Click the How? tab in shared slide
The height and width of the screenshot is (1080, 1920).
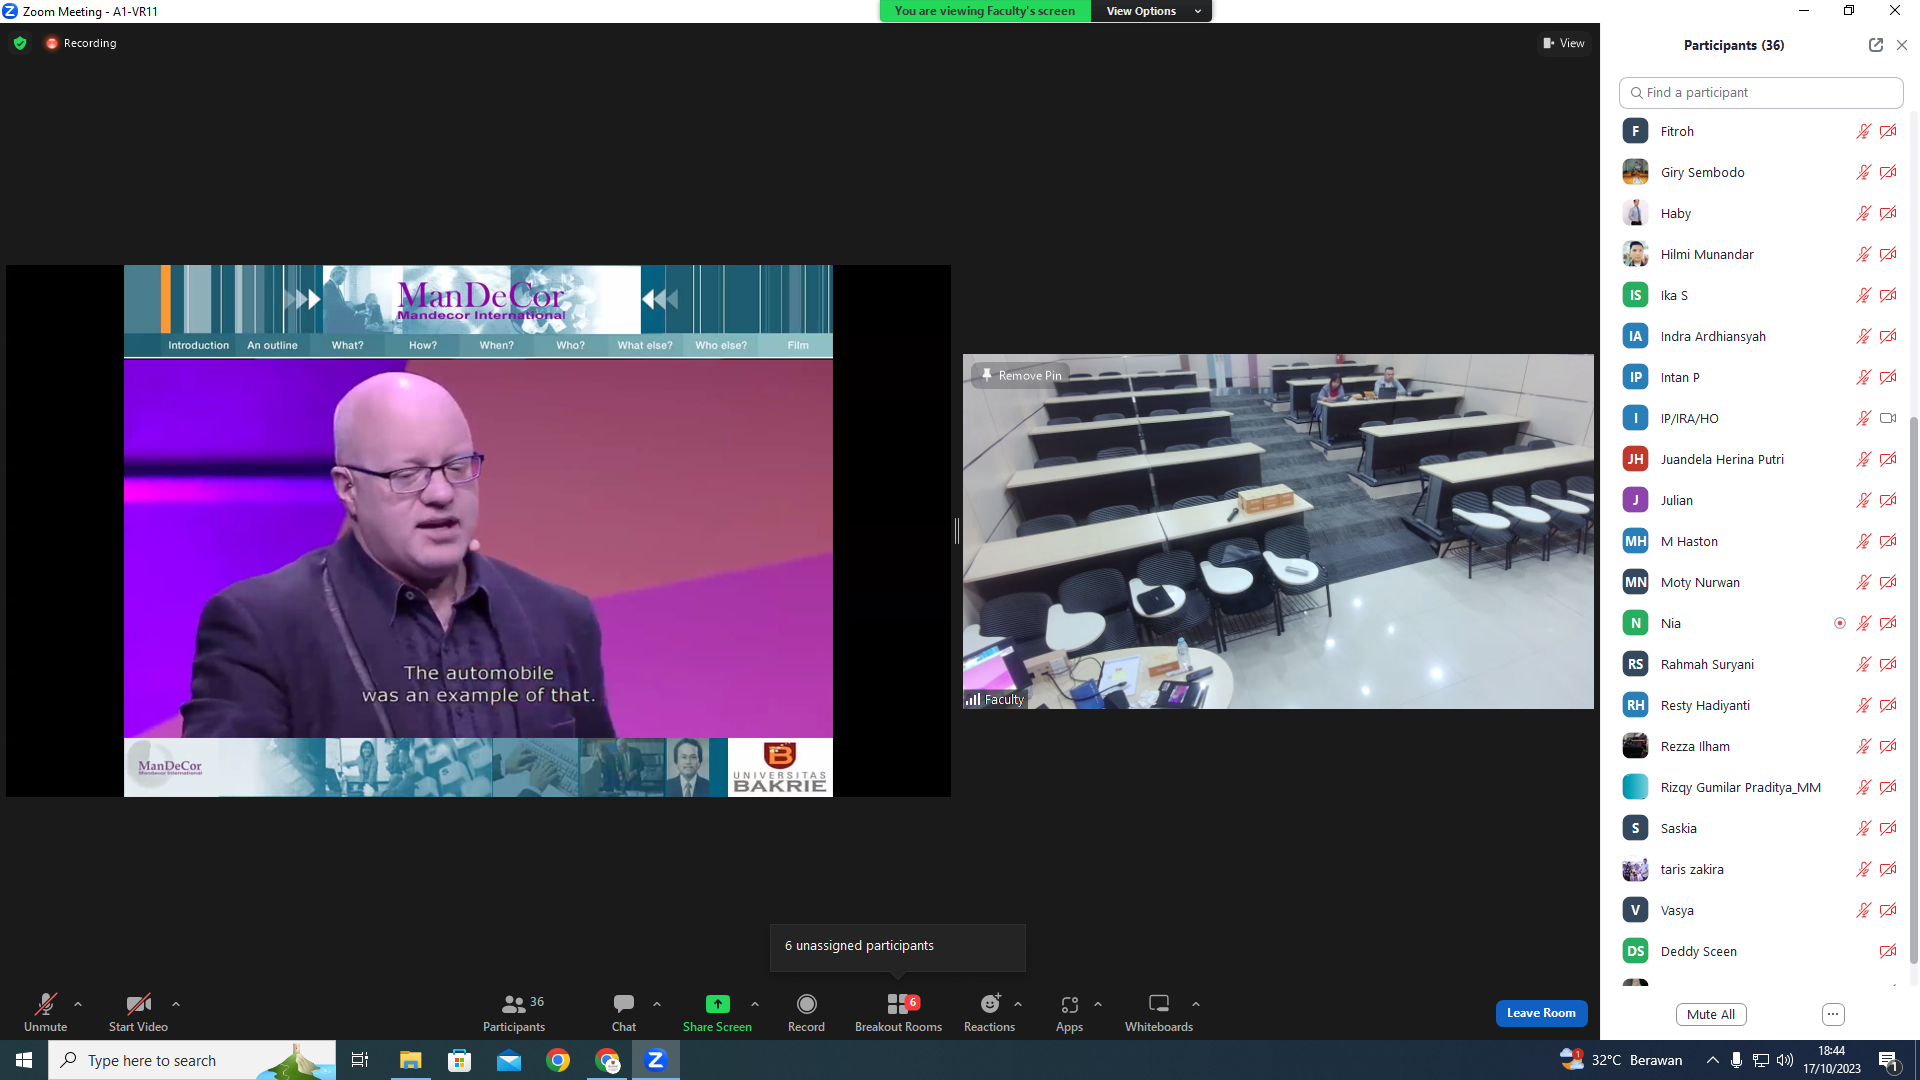click(x=423, y=345)
